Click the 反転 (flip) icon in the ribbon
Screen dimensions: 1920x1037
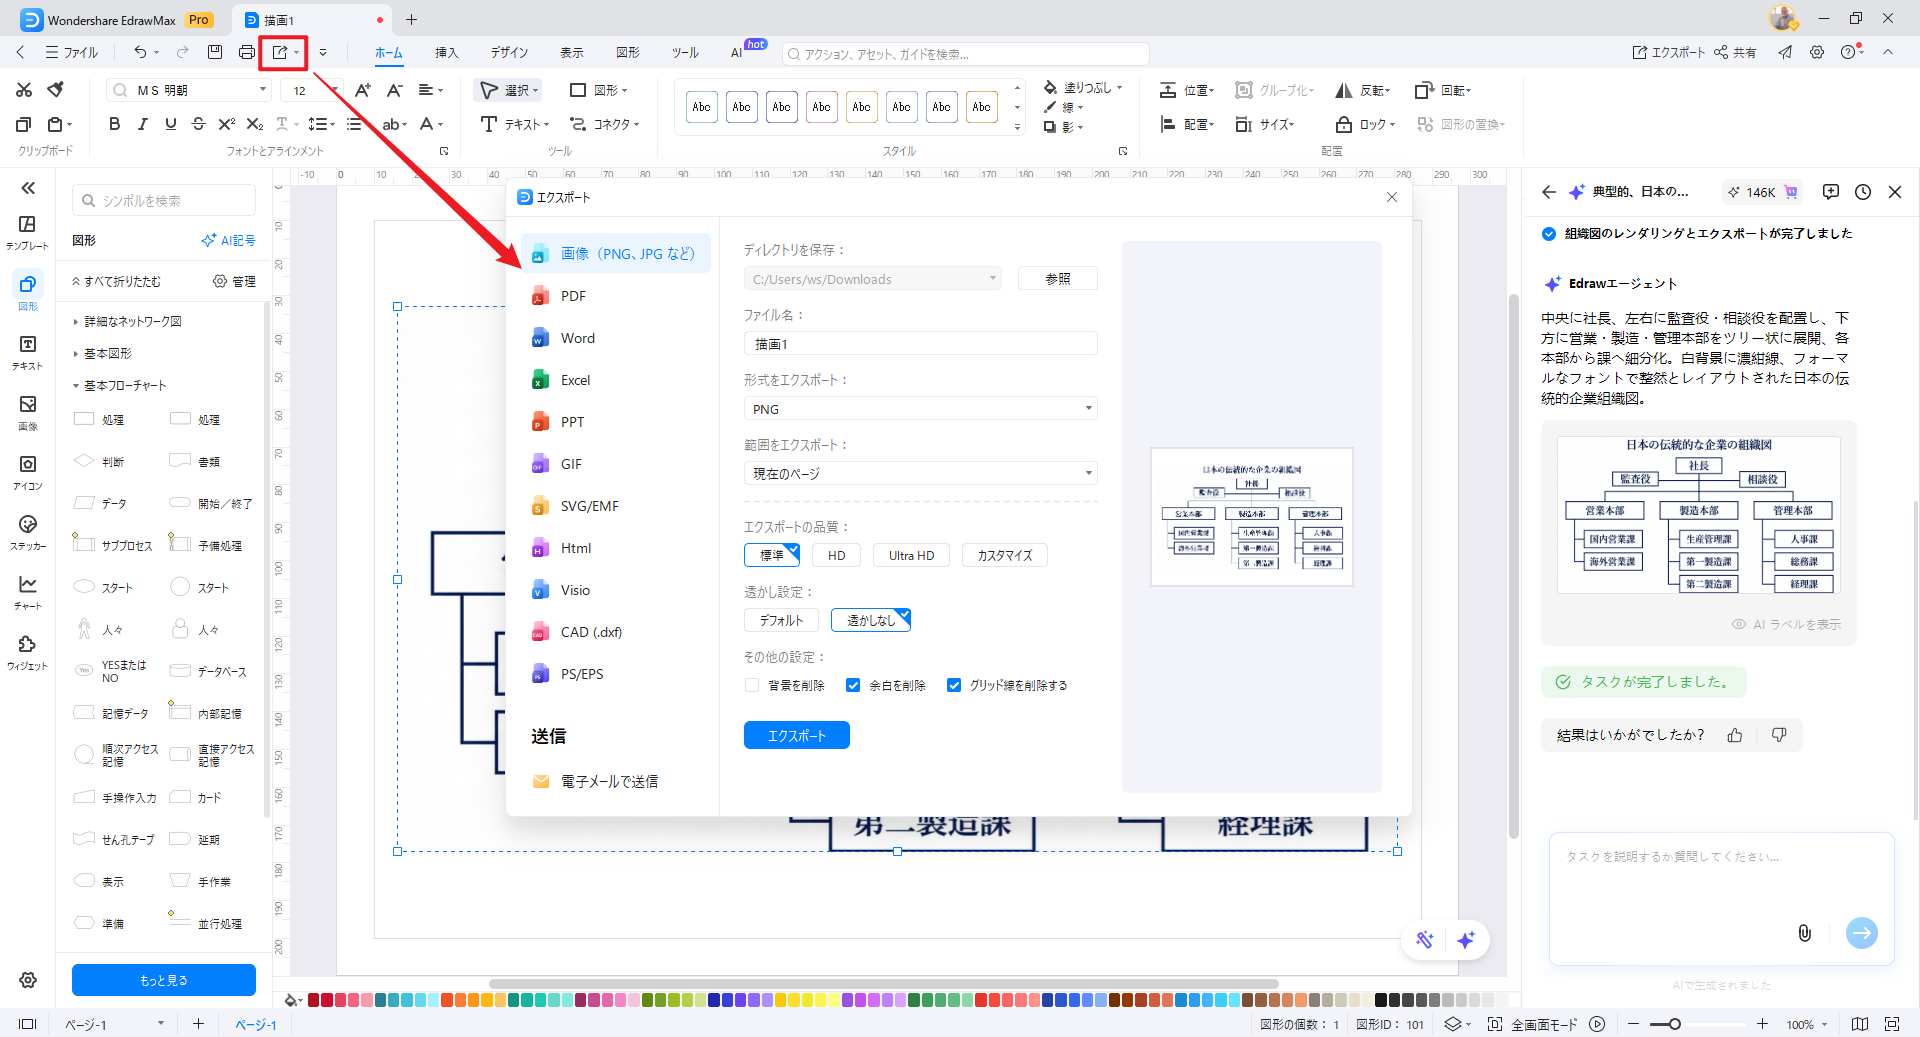(x=1344, y=90)
